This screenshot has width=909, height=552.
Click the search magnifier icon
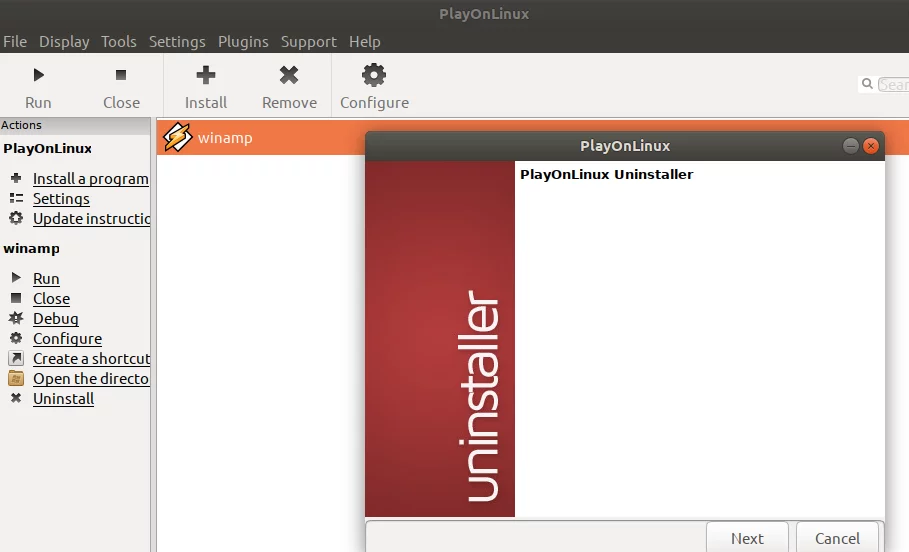(867, 84)
